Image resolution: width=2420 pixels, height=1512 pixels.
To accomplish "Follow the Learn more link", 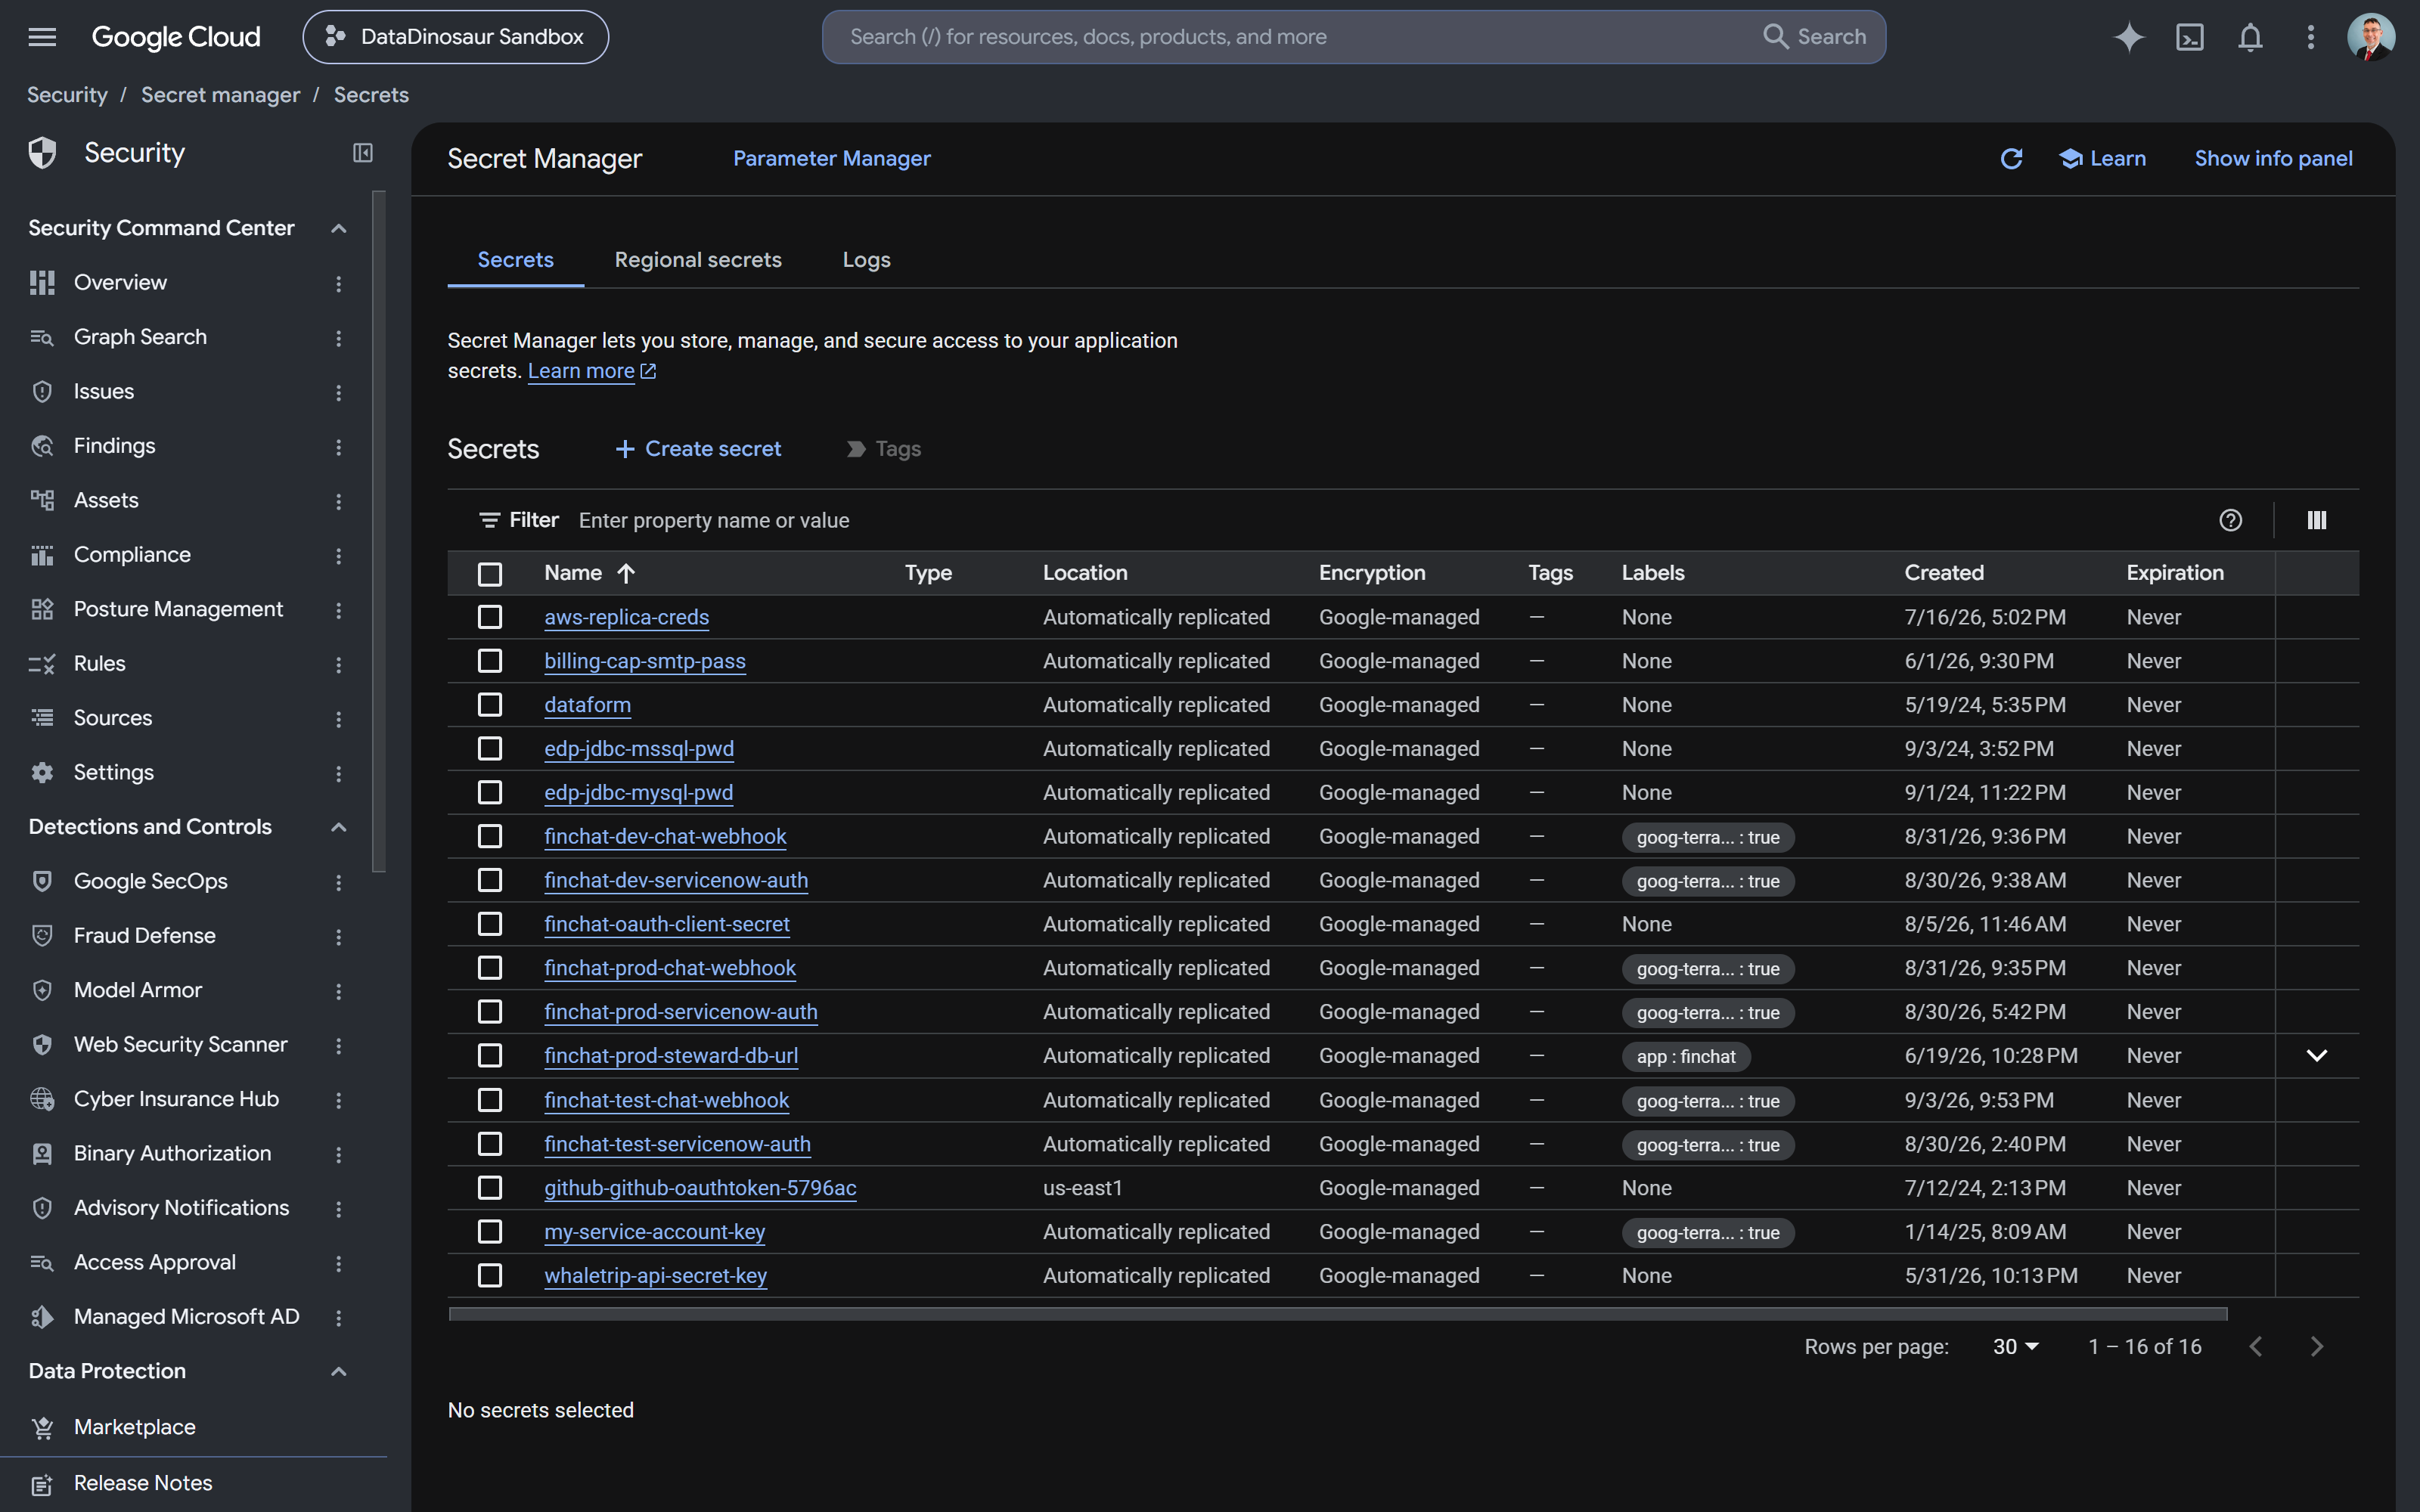I will point(591,371).
